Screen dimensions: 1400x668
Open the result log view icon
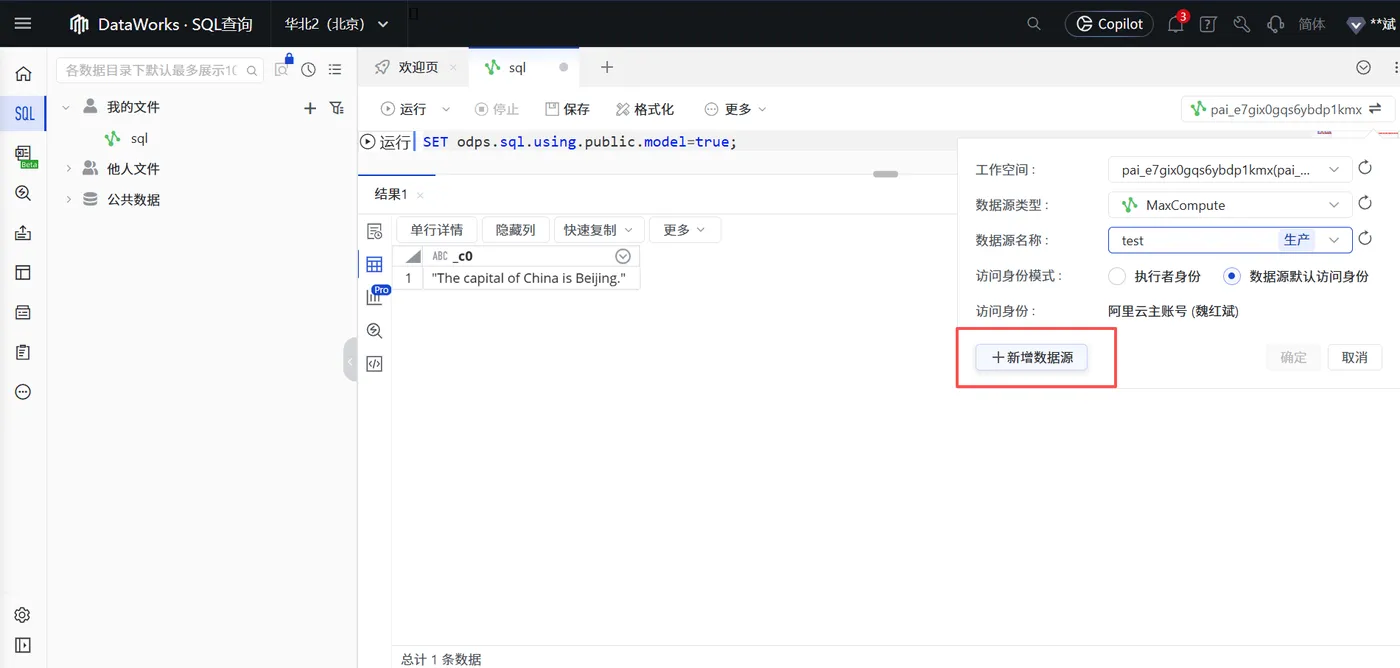(x=374, y=231)
